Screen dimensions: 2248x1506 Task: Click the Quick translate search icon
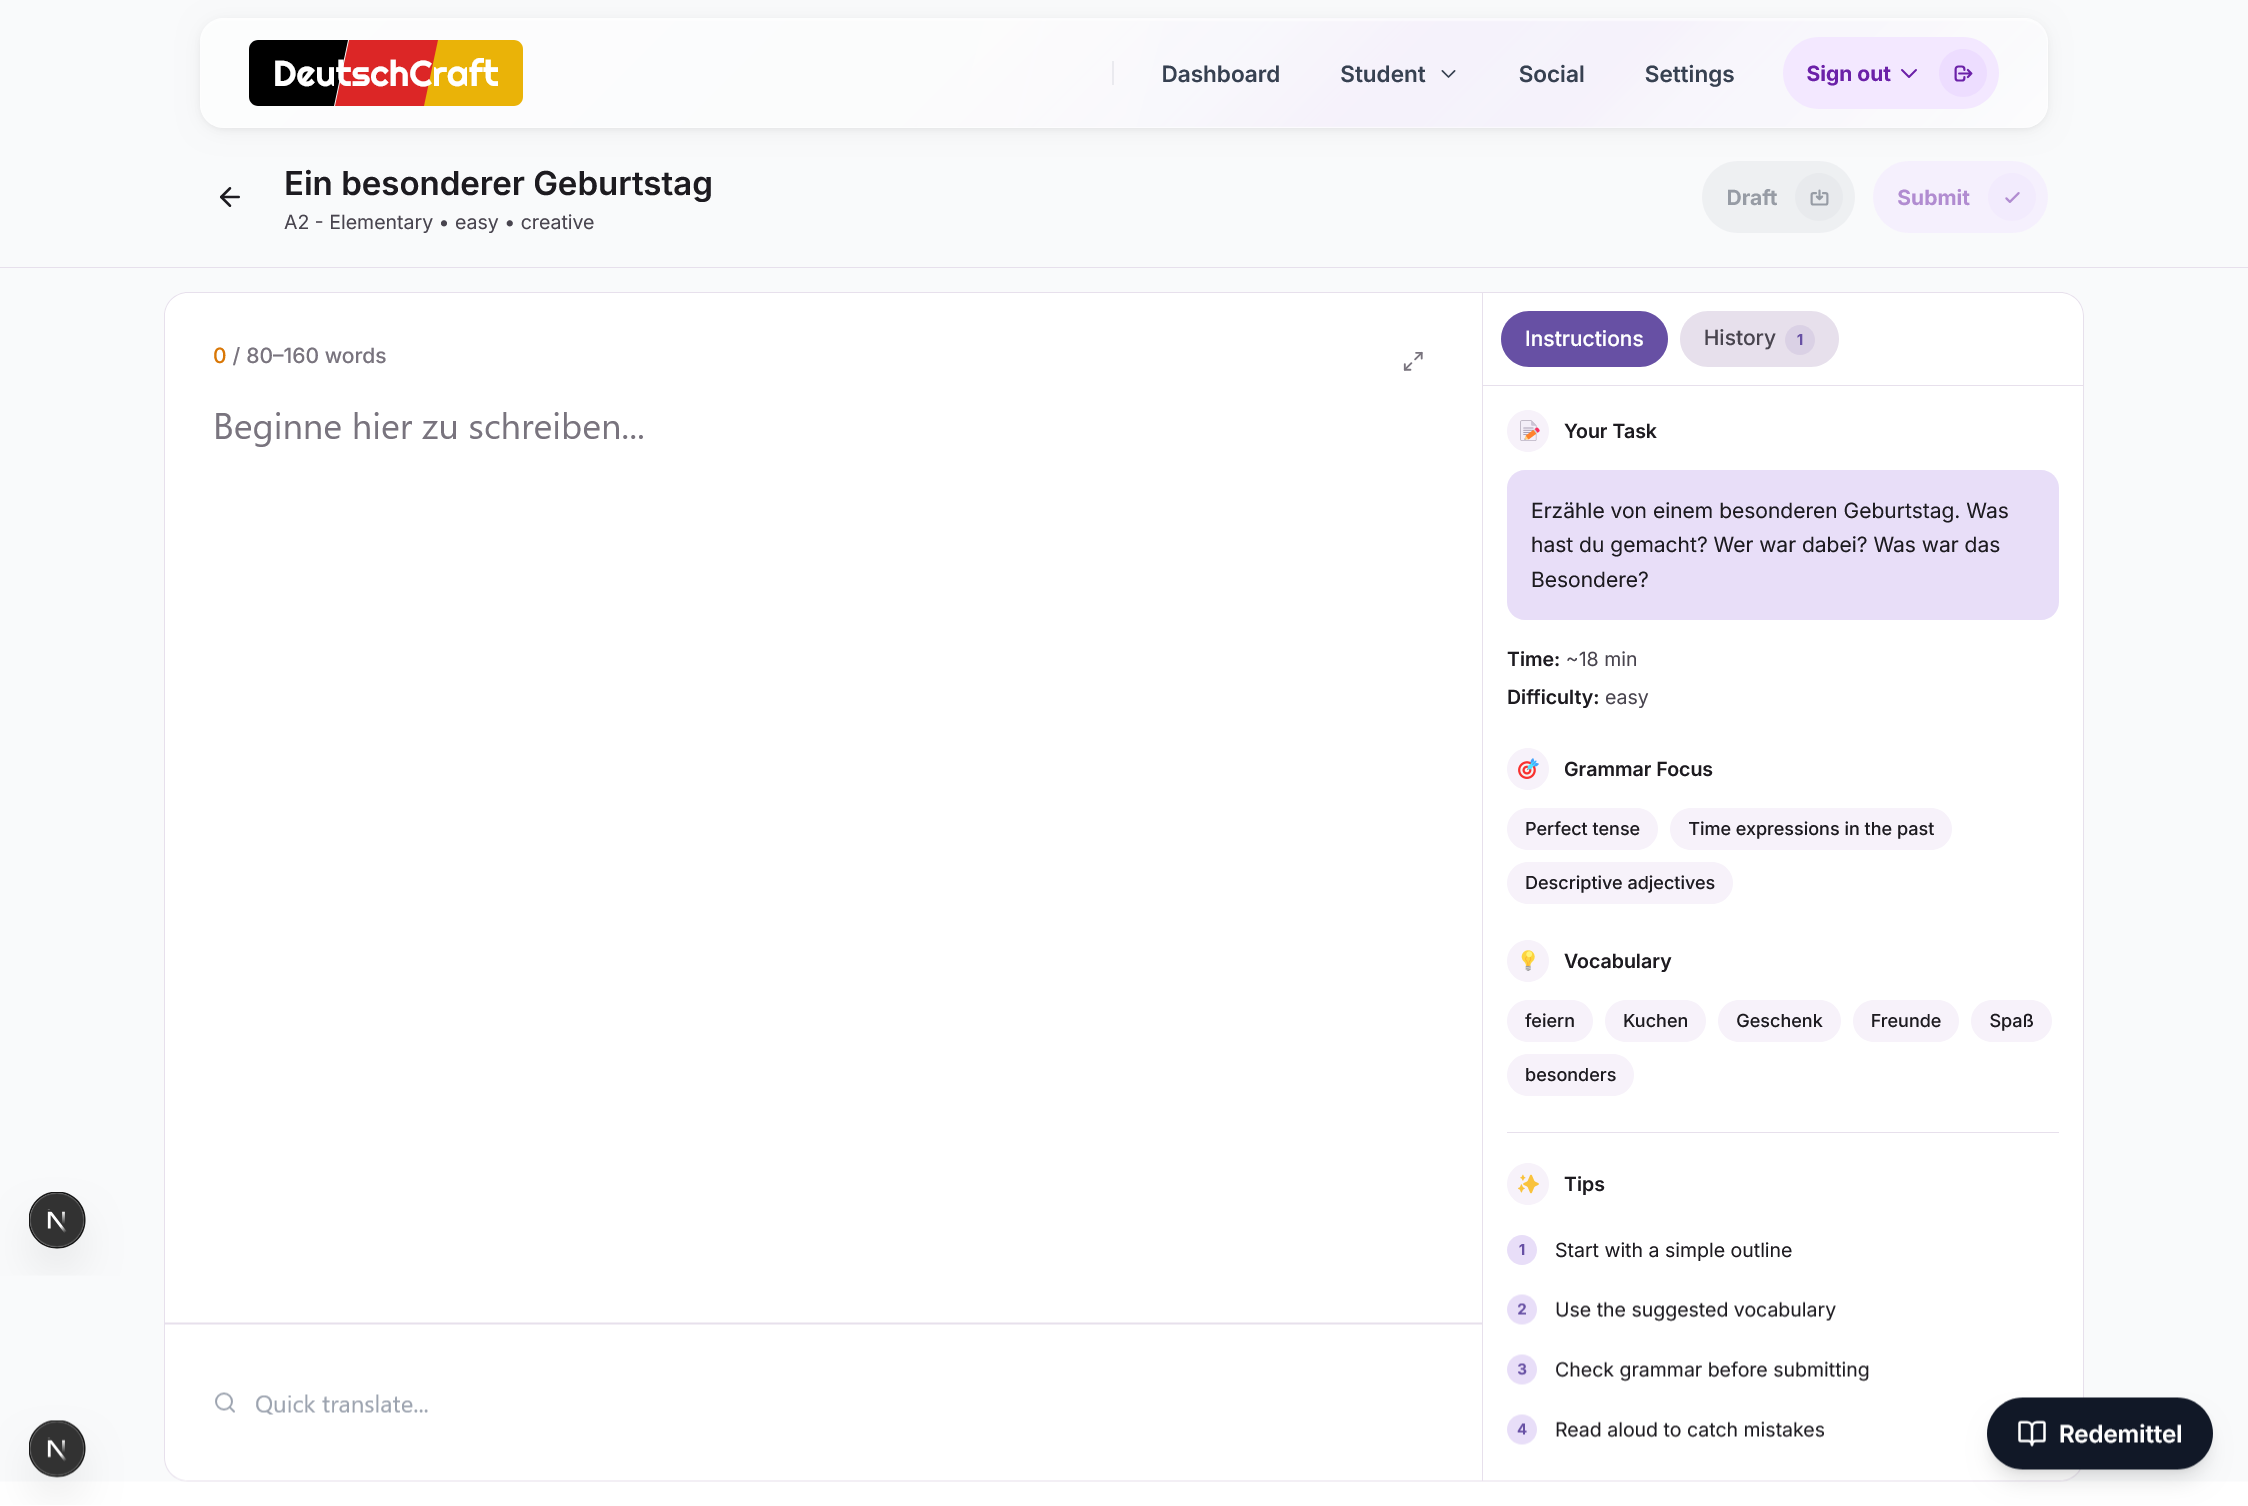click(225, 1403)
